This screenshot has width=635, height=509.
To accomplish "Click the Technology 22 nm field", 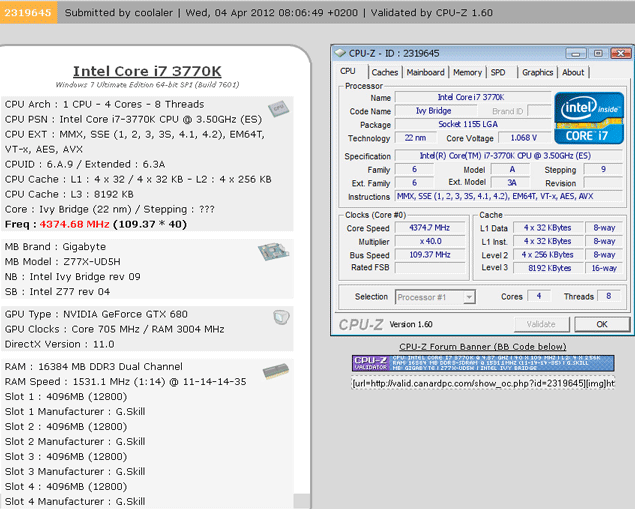I will 416,138.
